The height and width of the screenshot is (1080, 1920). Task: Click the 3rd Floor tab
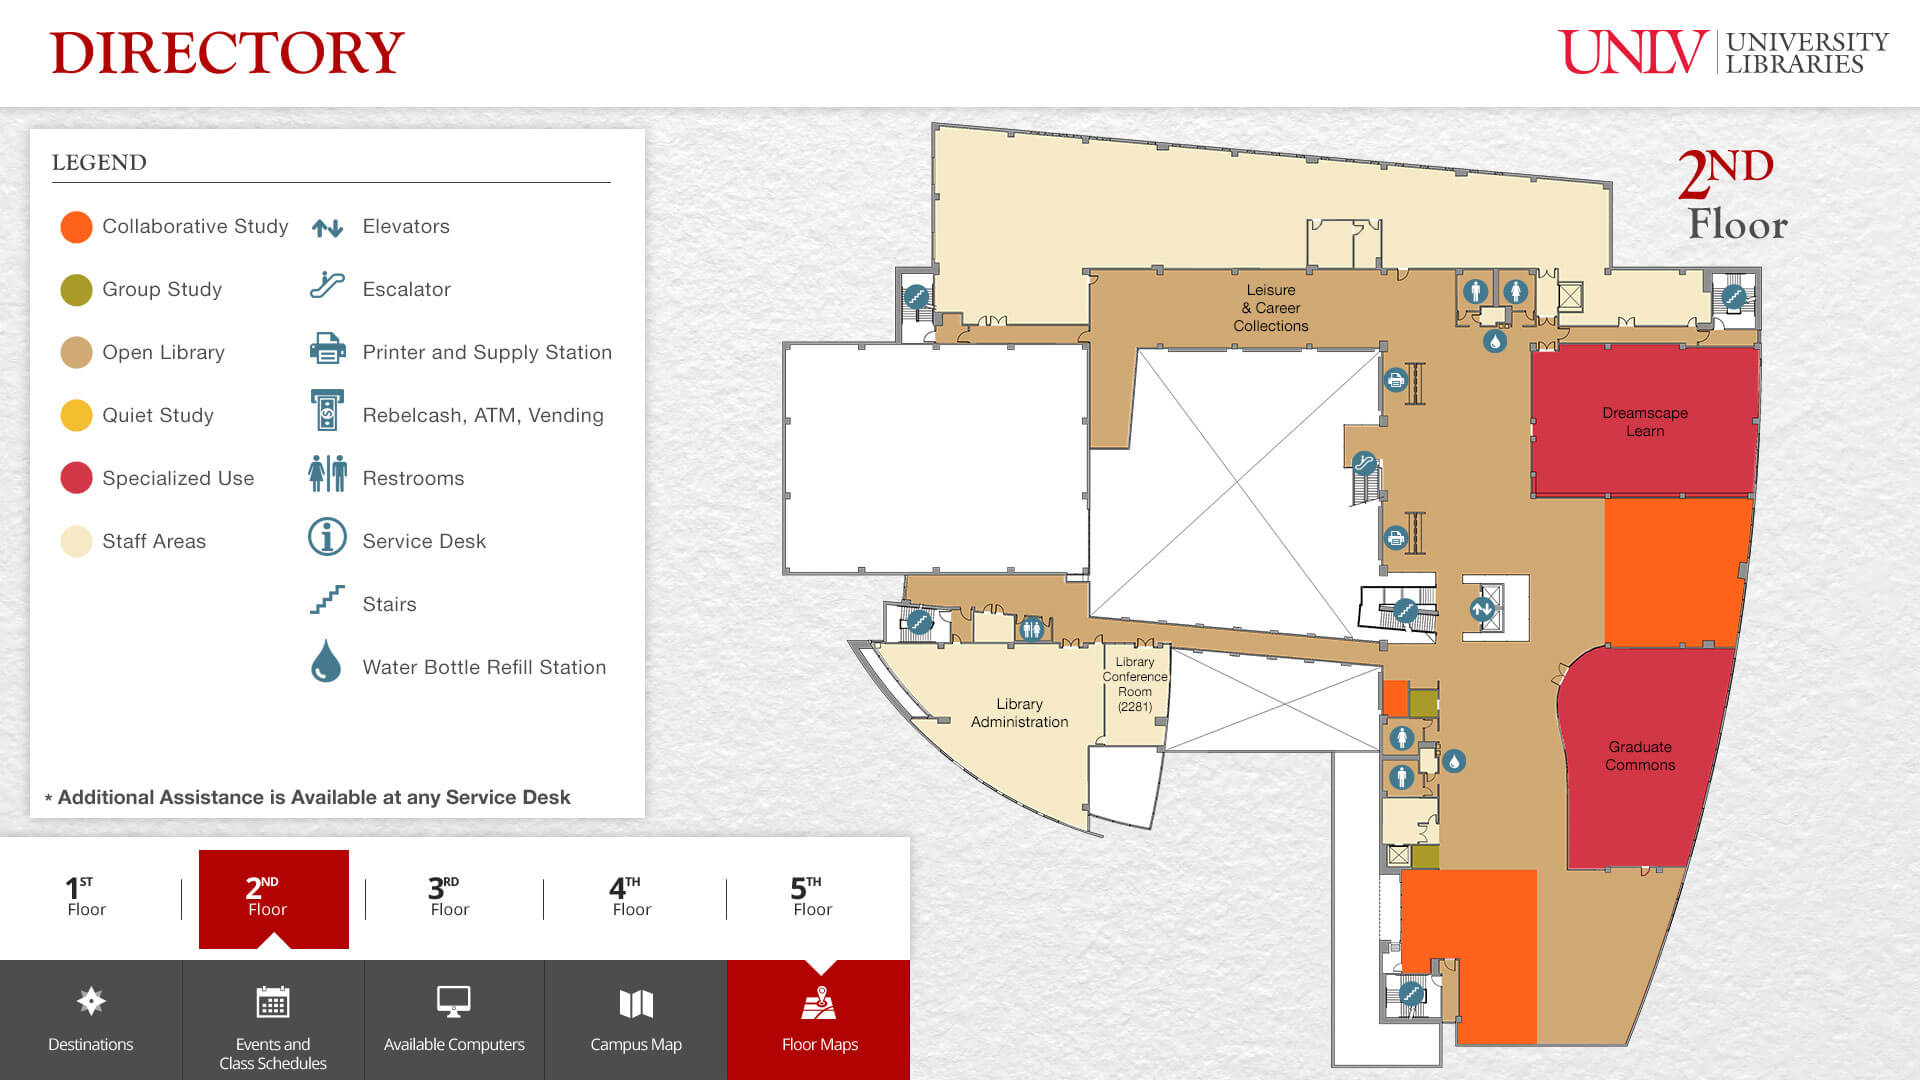(446, 897)
